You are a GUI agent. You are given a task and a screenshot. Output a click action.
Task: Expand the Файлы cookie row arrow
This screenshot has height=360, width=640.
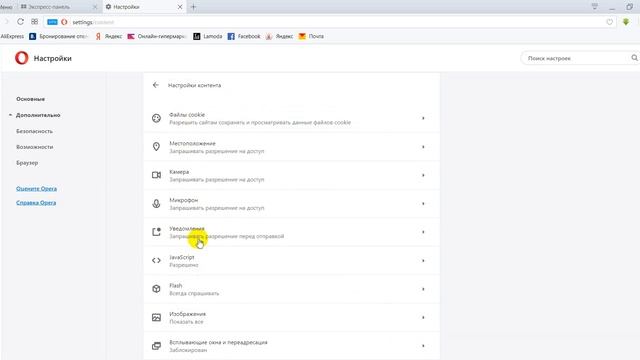point(423,118)
